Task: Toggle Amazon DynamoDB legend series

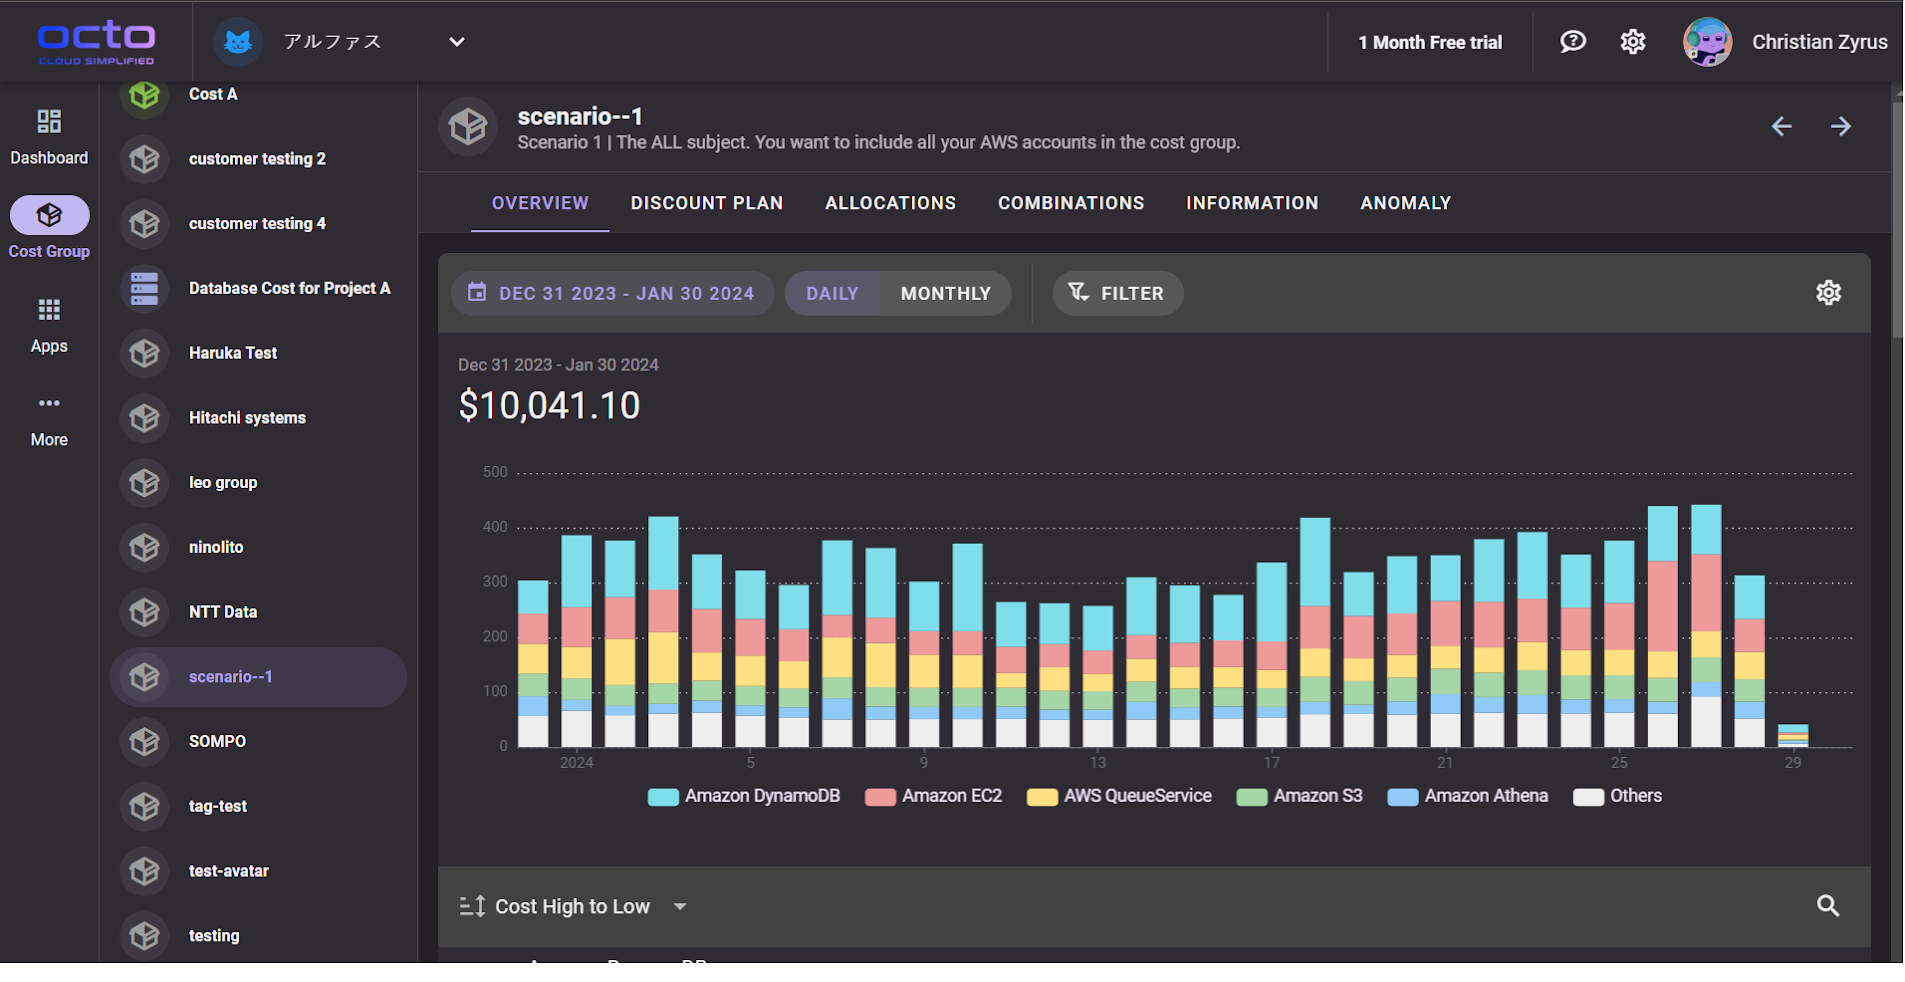Action: click(744, 796)
